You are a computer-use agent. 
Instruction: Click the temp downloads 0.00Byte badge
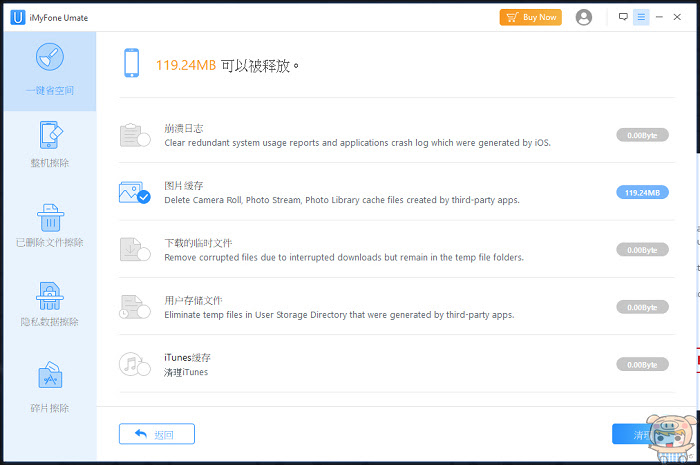point(642,250)
